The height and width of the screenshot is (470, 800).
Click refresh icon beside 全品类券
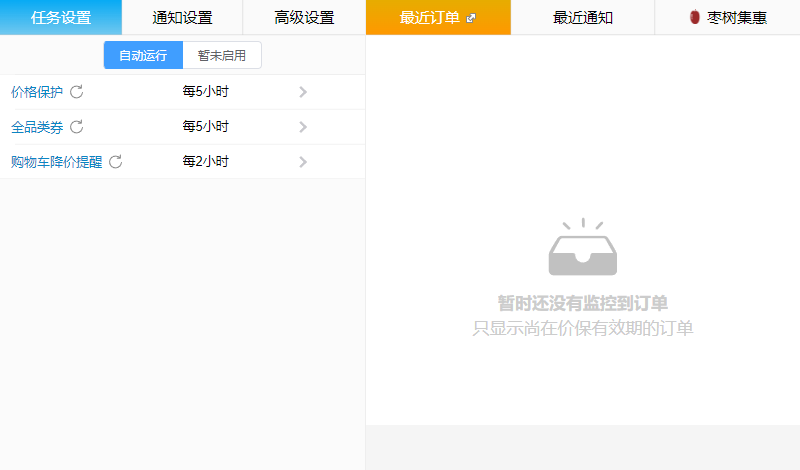pos(77,127)
